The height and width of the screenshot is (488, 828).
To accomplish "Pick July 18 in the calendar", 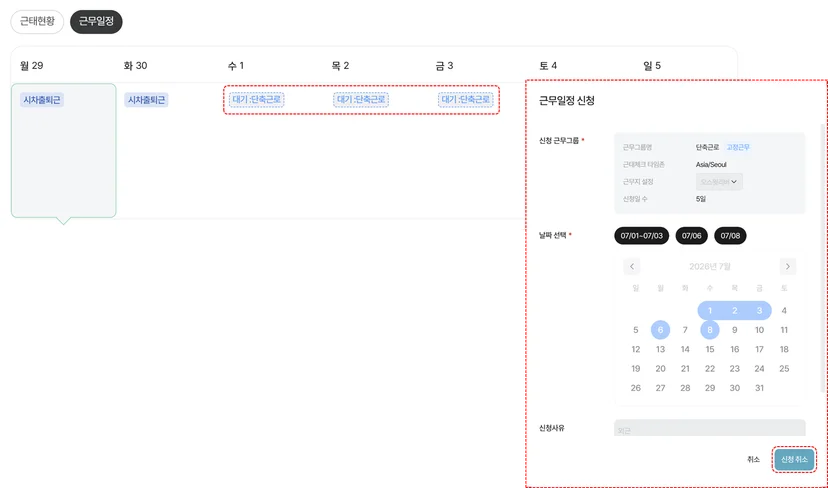I will pos(784,349).
